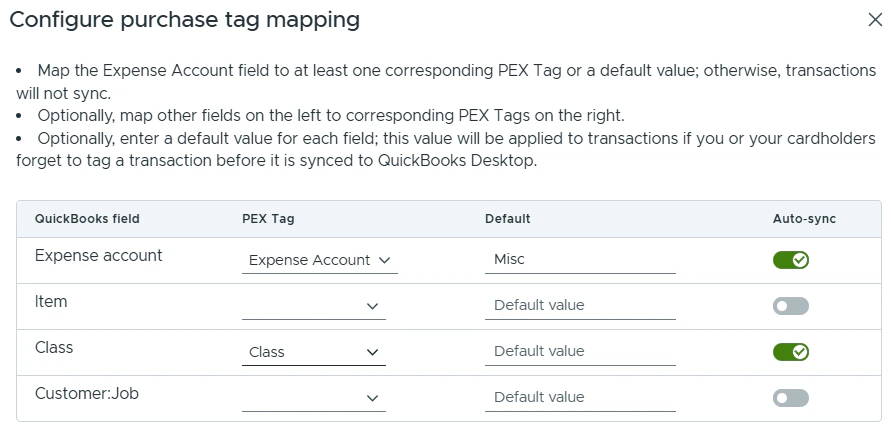Click the Item default value field
891x429 pixels.
point(580,305)
